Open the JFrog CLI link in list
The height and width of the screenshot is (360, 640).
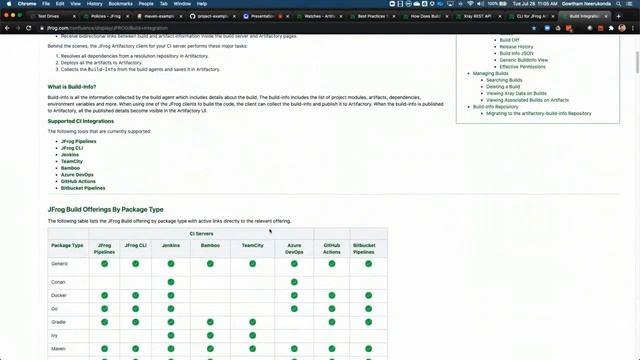coord(72,148)
